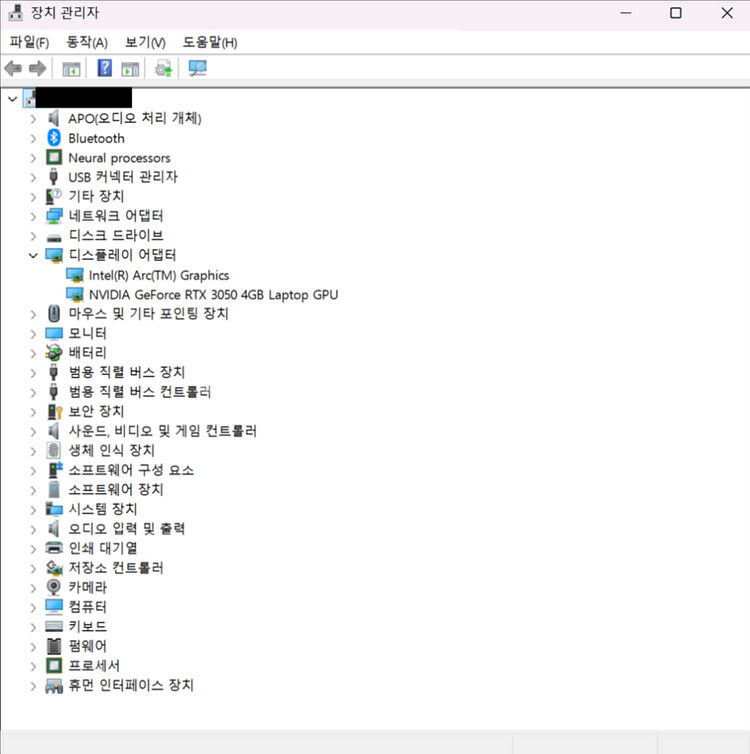Screen dimensions: 750x754
Task: Expand the 프로세서 category arrow
Action: 33,665
